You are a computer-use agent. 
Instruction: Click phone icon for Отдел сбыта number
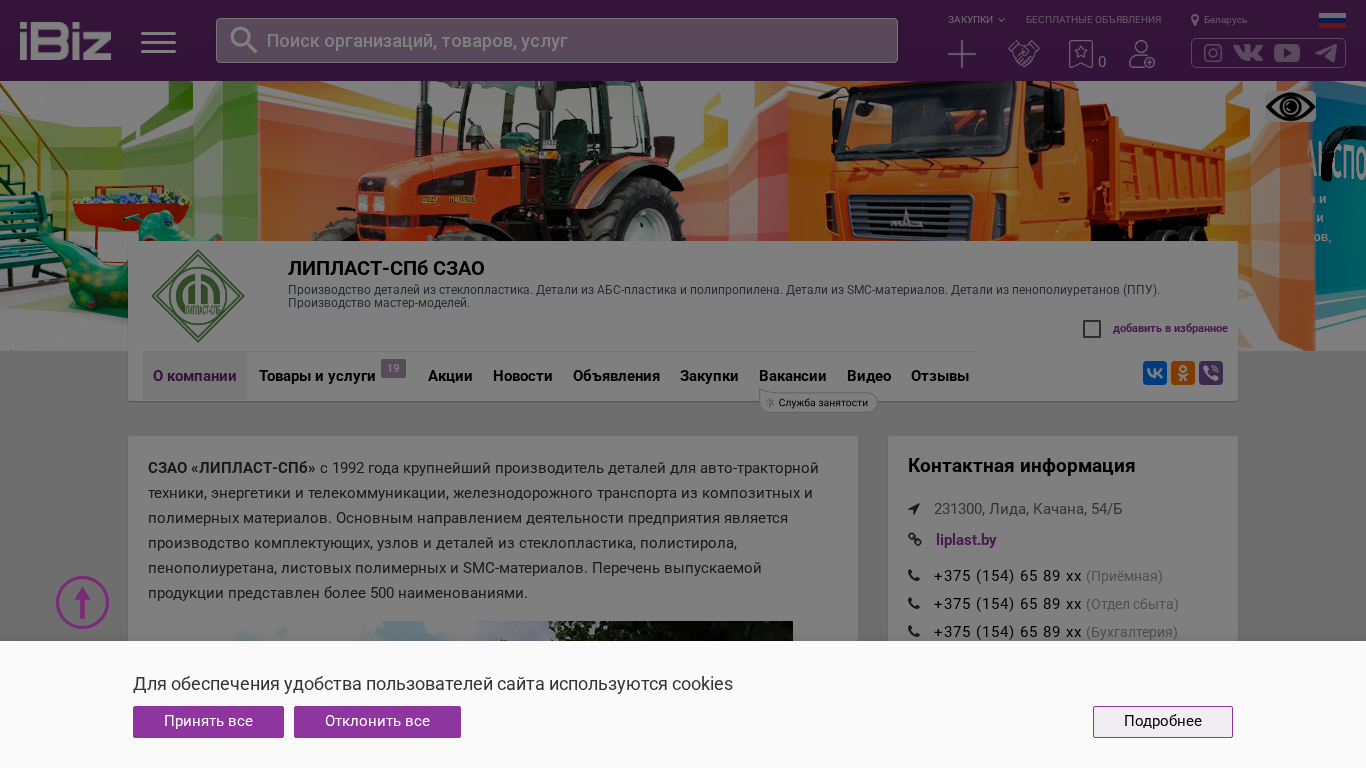click(914, 604)
